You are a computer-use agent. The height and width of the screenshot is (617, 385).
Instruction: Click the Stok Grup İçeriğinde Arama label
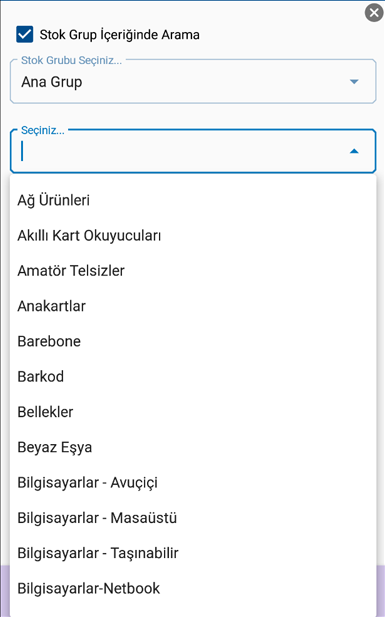[x=119, y=35]
